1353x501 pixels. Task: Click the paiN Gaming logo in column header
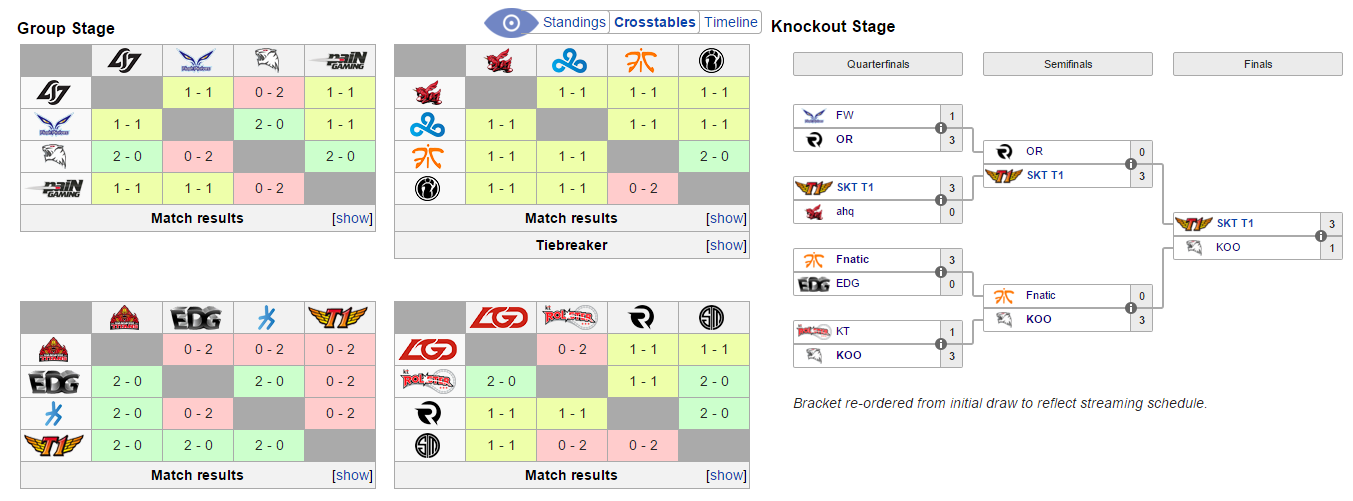coord(339,62)
